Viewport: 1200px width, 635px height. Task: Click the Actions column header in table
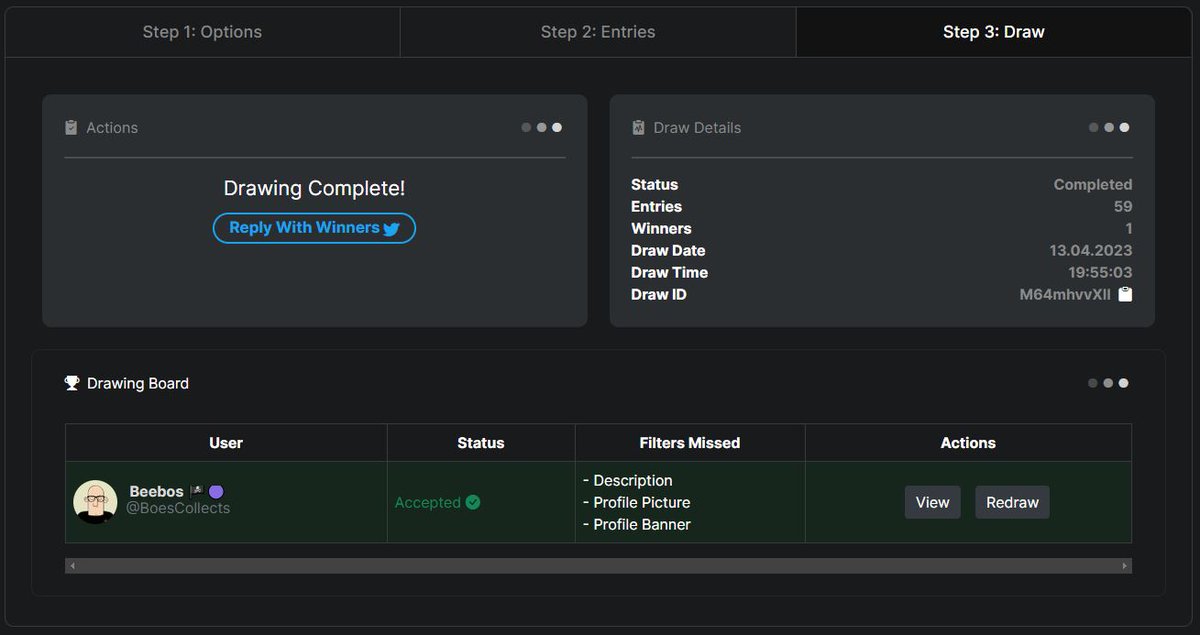coord(968,442)
